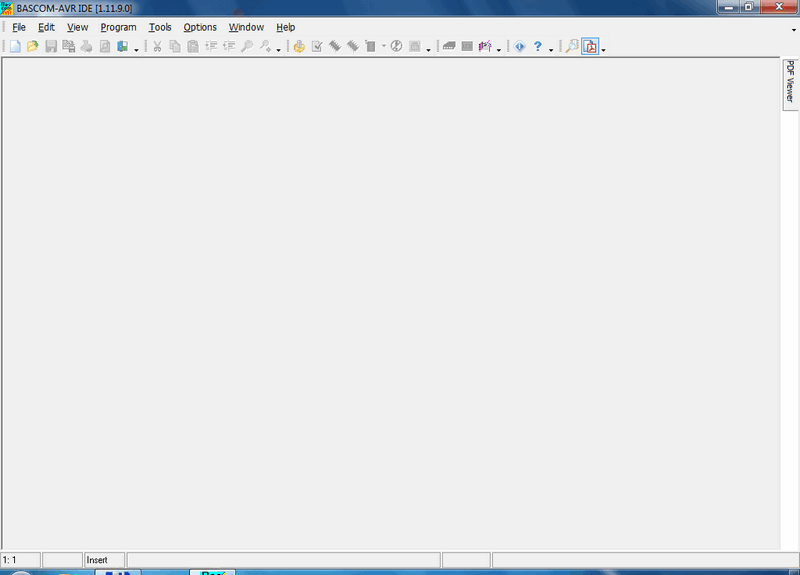Click the dark chip send-to-chip icon
800x575 pixels.
[370, 46]
